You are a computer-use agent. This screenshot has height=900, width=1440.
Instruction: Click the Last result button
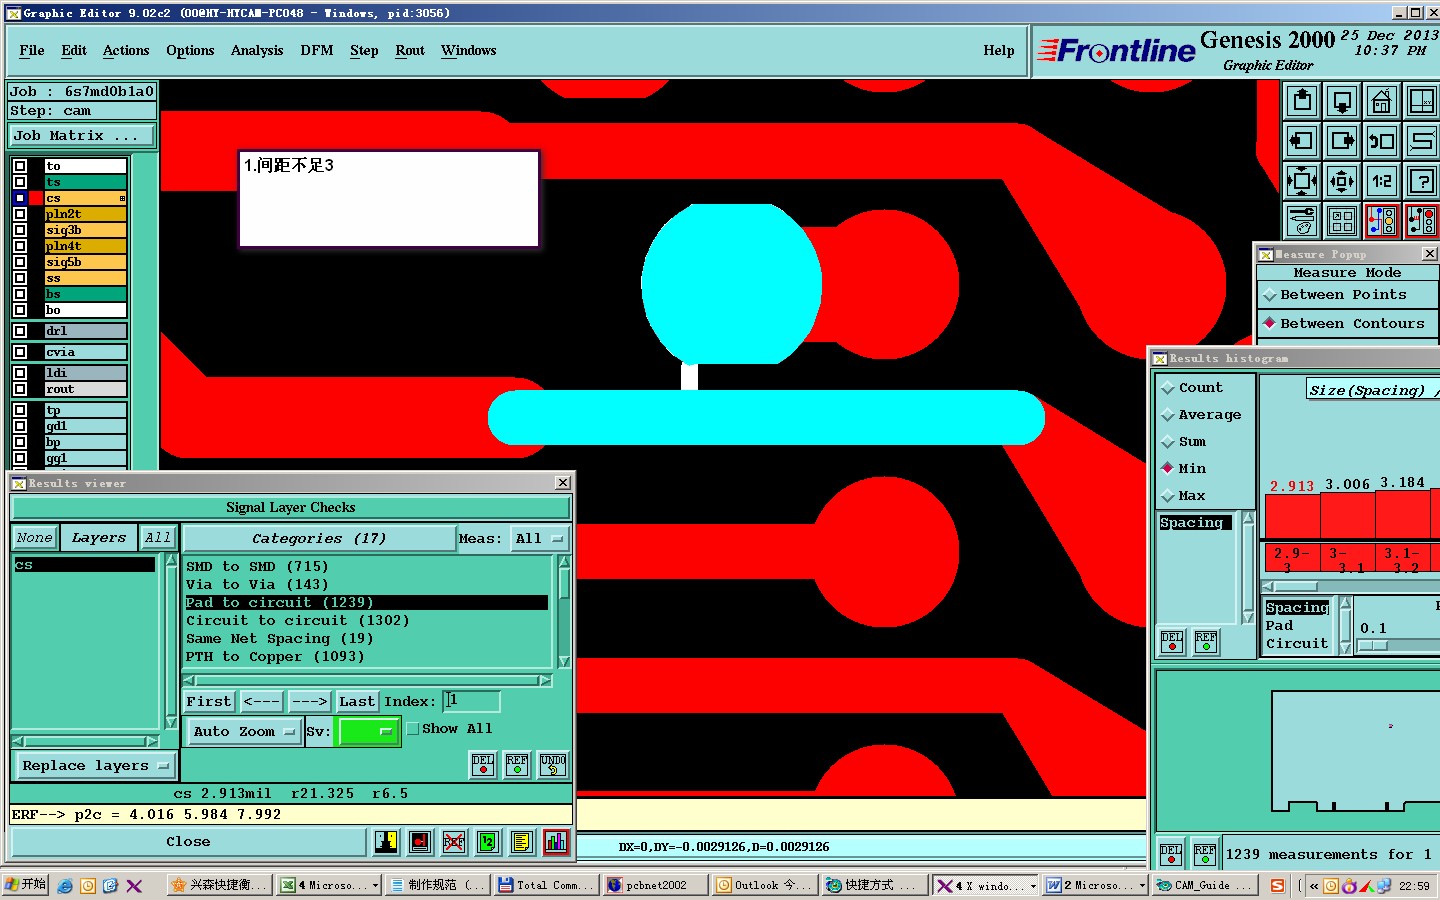click(357, 702)
